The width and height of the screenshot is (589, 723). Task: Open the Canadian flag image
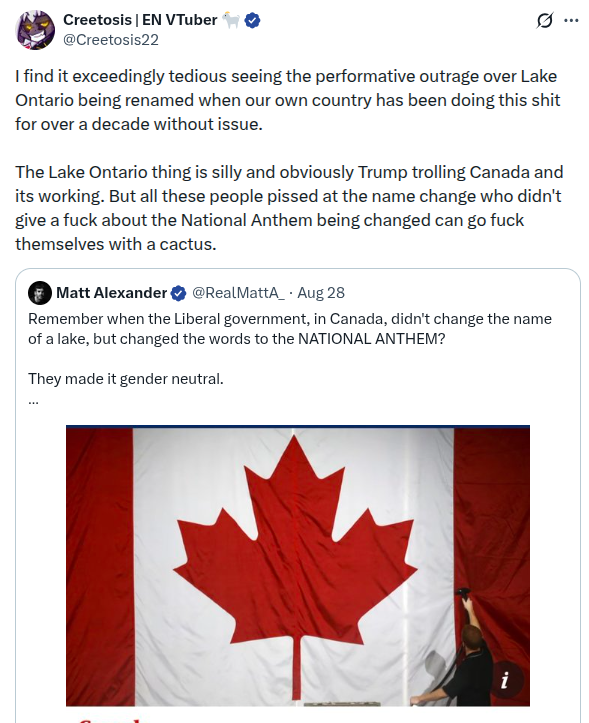(298, 566)
